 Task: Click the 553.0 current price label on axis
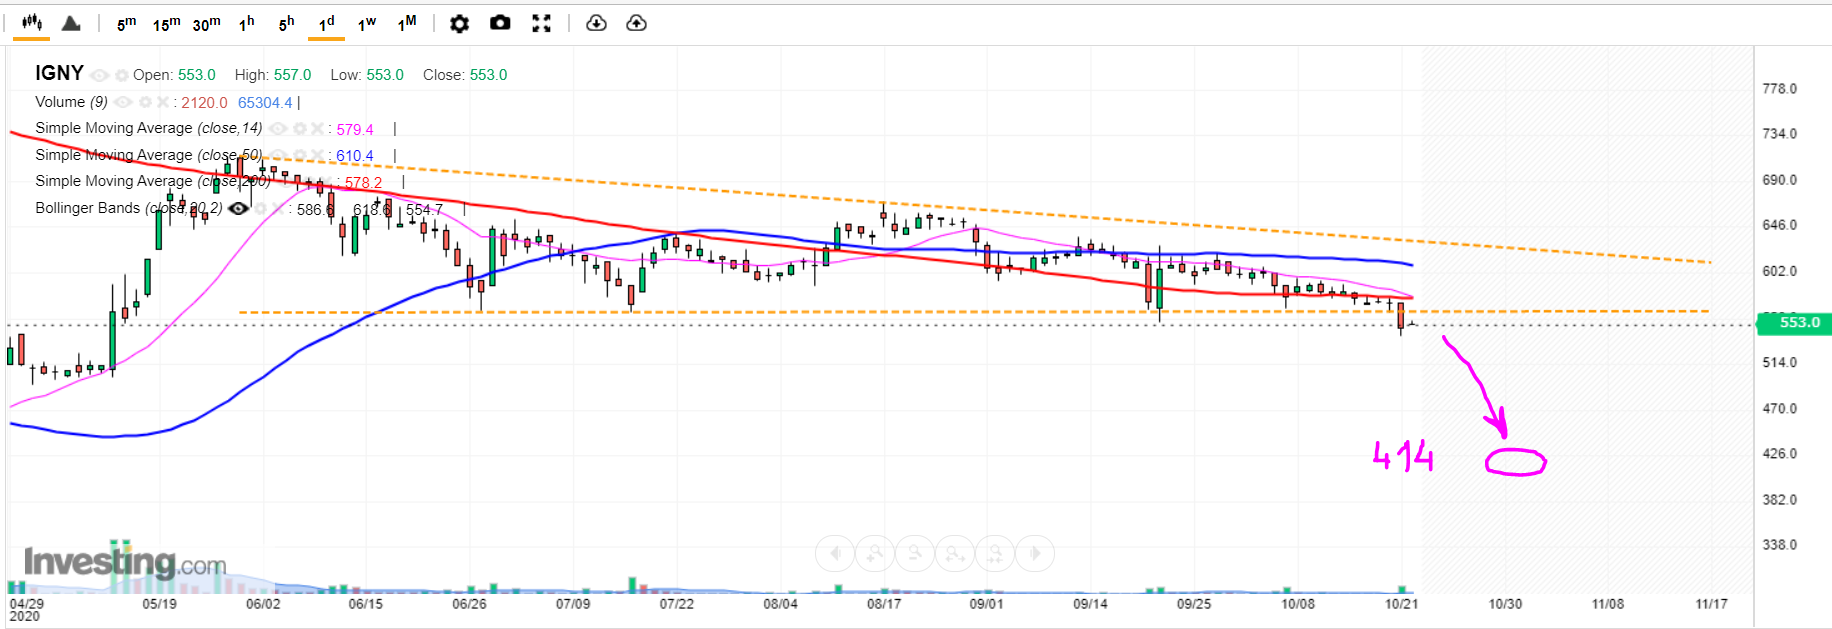1797,322
